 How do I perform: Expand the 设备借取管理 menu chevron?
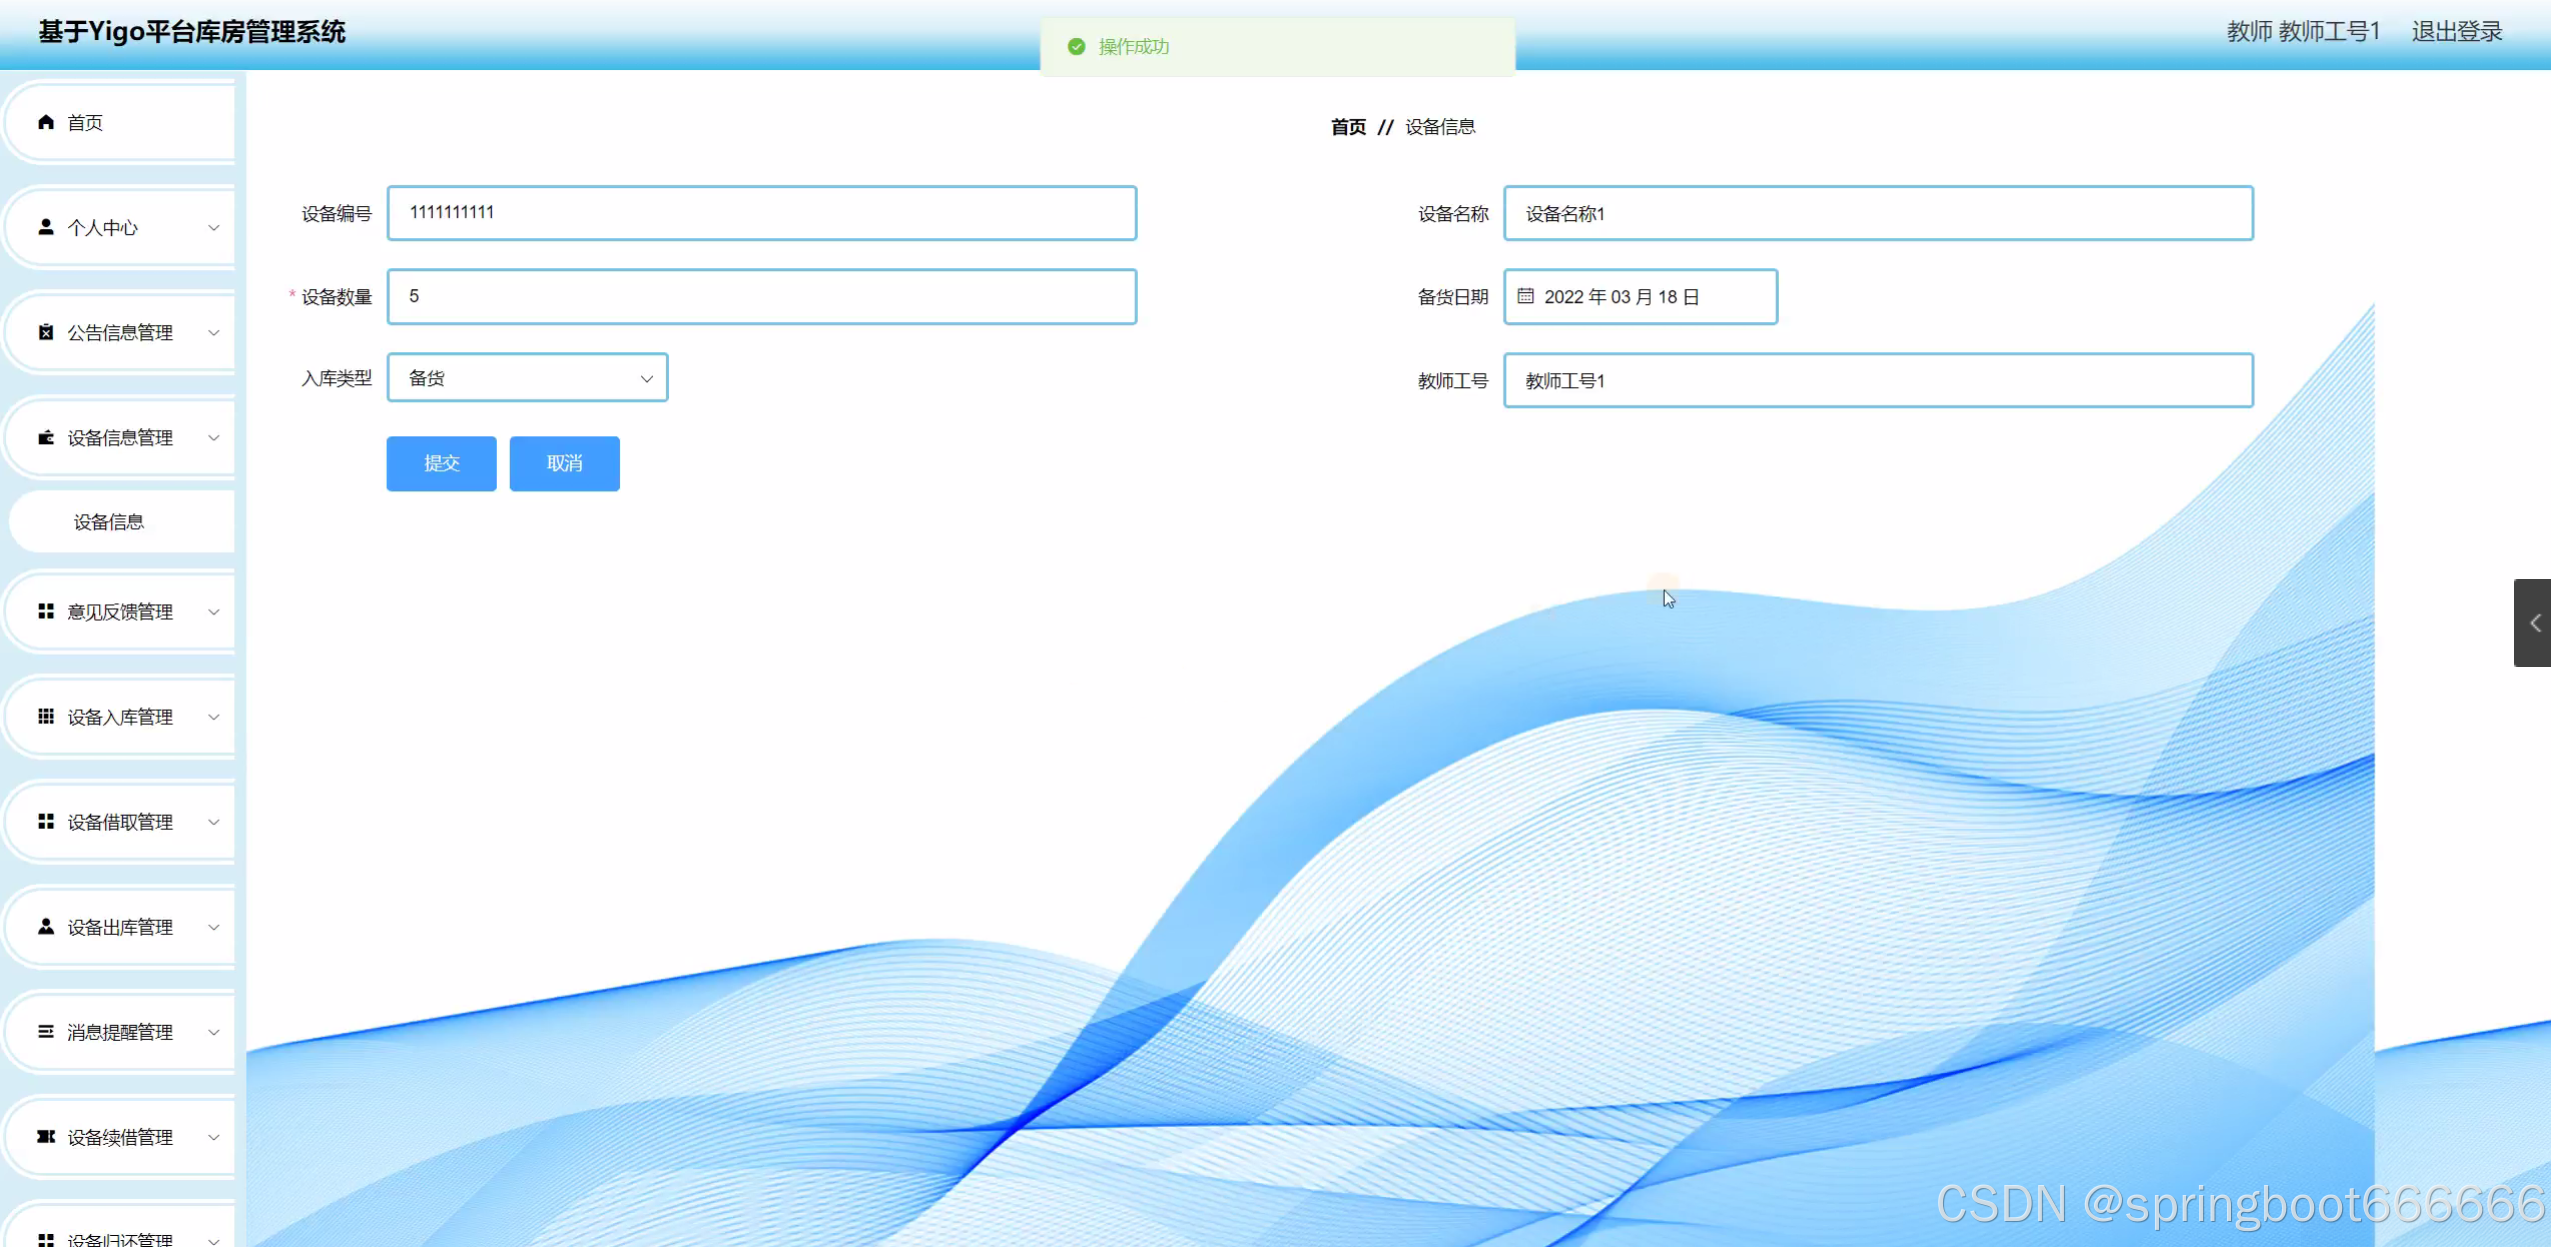click(213, 822)
